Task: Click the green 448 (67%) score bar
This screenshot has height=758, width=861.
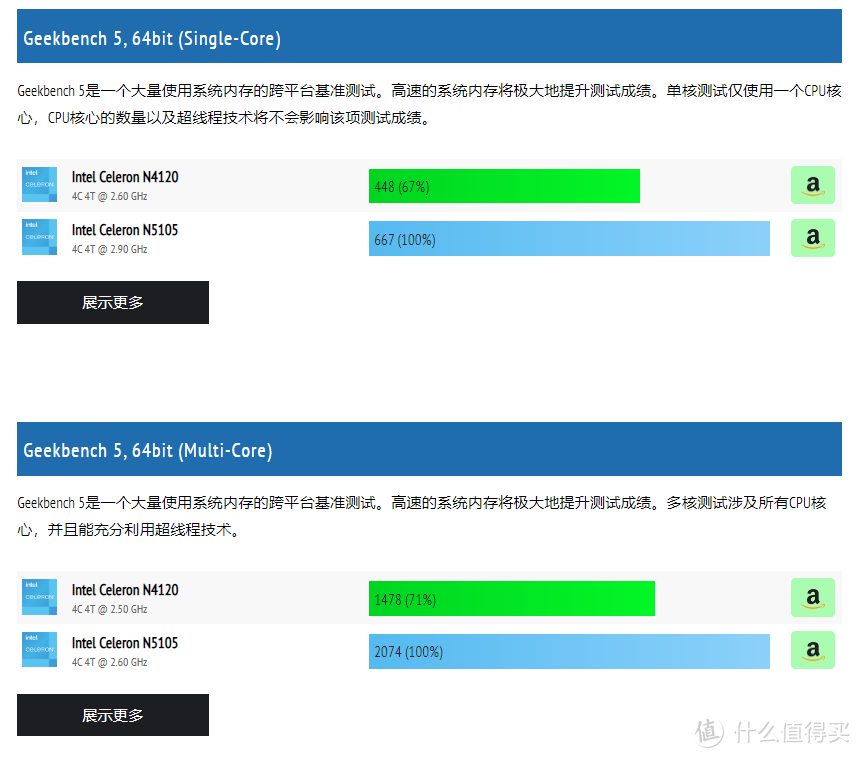Action: tap(504, 186)
